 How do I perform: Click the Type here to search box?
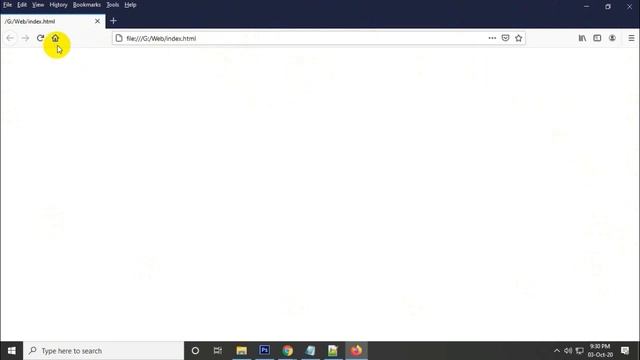[x=104, y=351]
